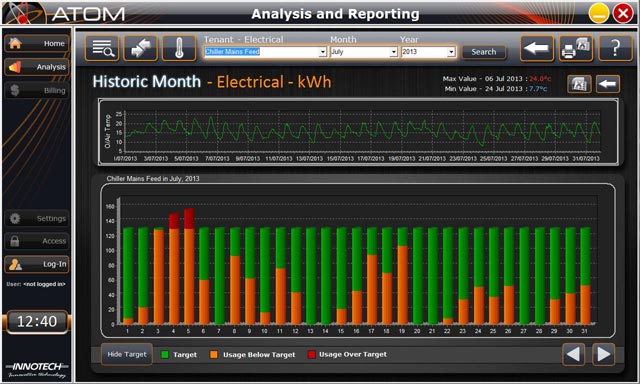Click the Search button

click(484, 52)
